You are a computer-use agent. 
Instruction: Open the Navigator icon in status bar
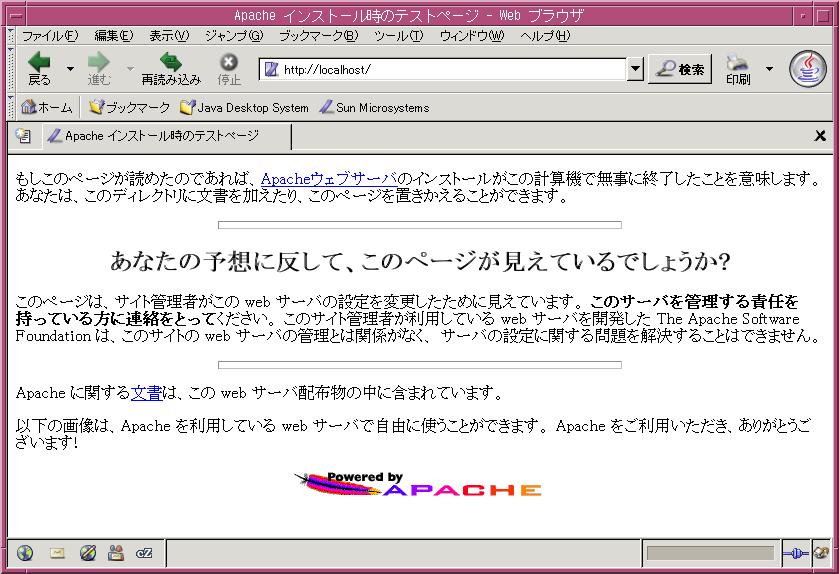coord(25,553)
